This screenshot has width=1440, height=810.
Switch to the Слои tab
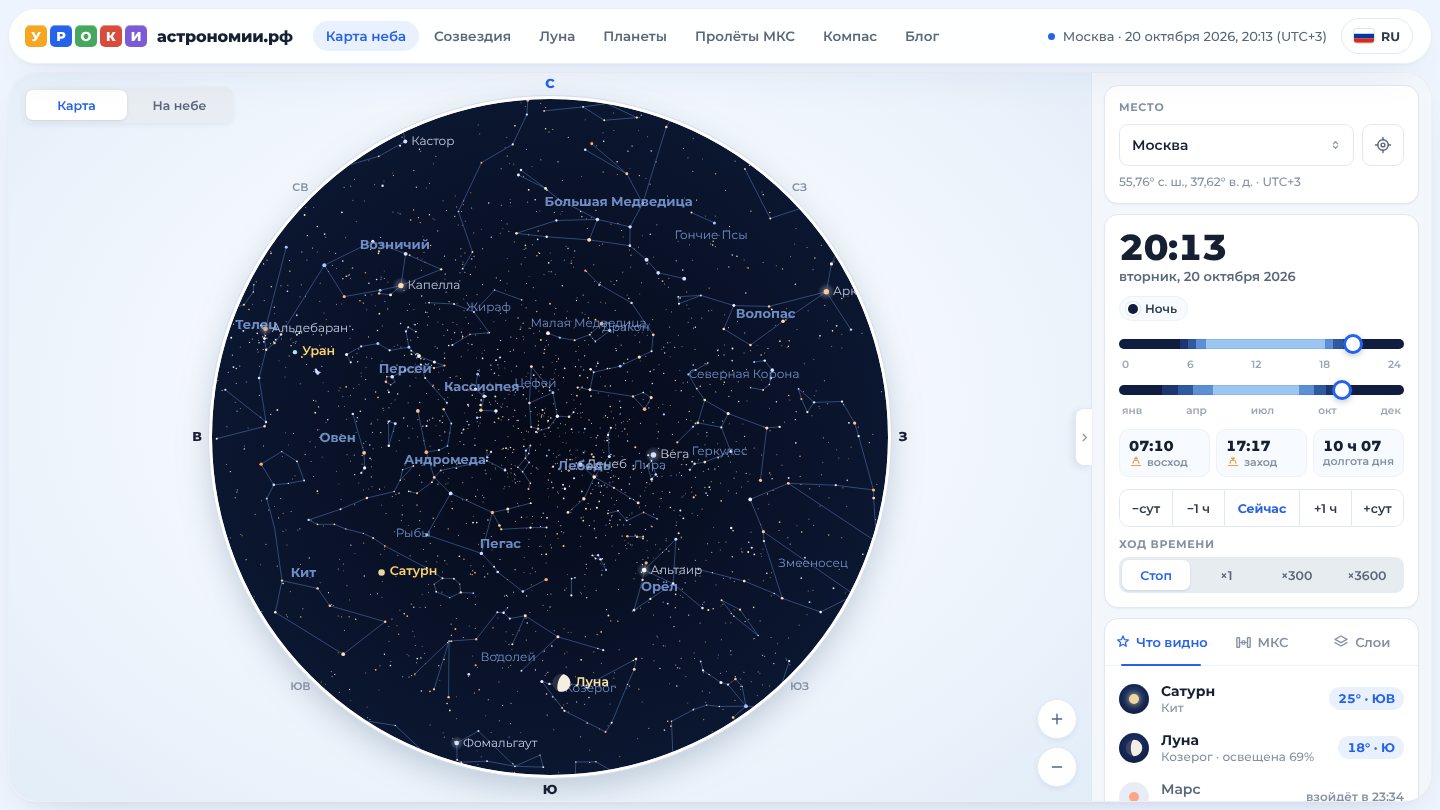pos(1362,642)
